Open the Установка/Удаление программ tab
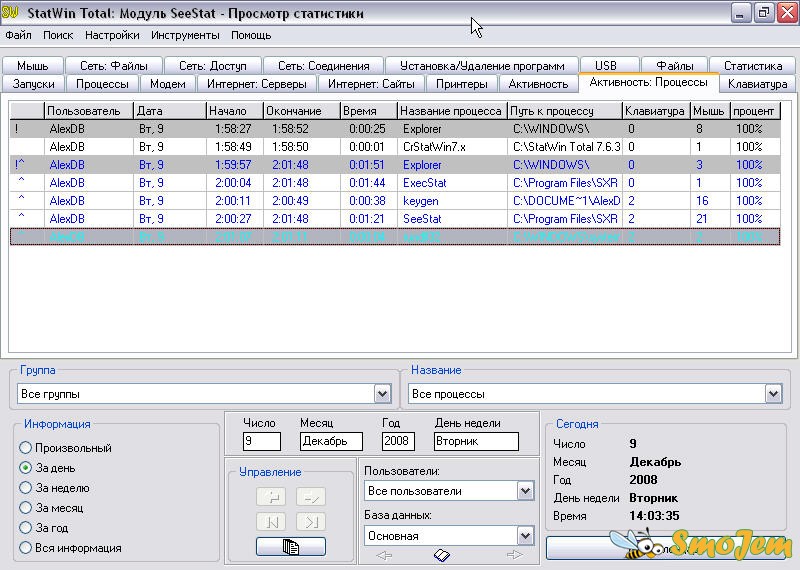 point(482,66)
